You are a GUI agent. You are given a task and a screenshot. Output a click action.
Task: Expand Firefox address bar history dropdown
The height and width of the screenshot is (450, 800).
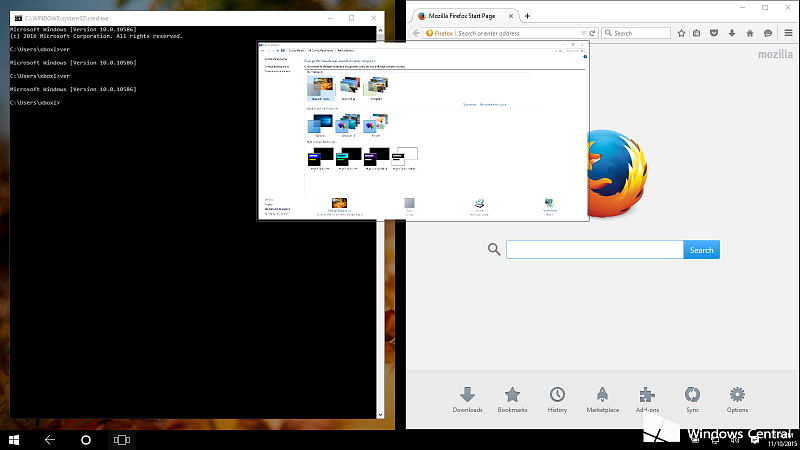[x=583, y=33]
